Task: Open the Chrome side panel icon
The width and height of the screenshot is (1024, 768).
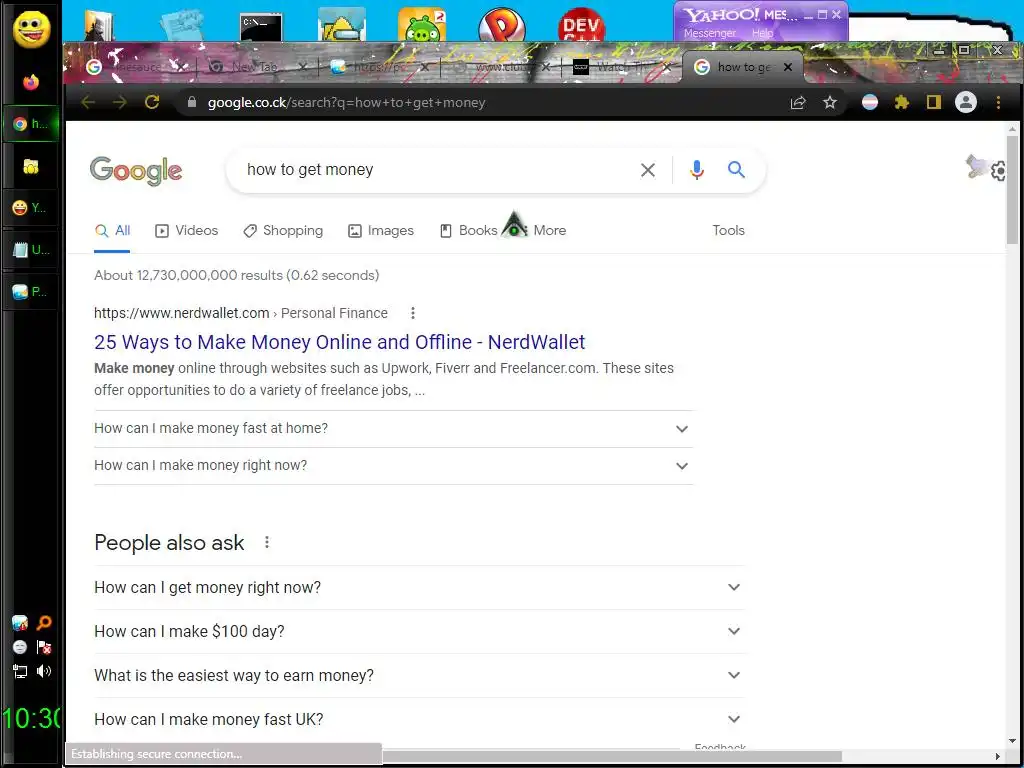Action: (x=934, y=103)
